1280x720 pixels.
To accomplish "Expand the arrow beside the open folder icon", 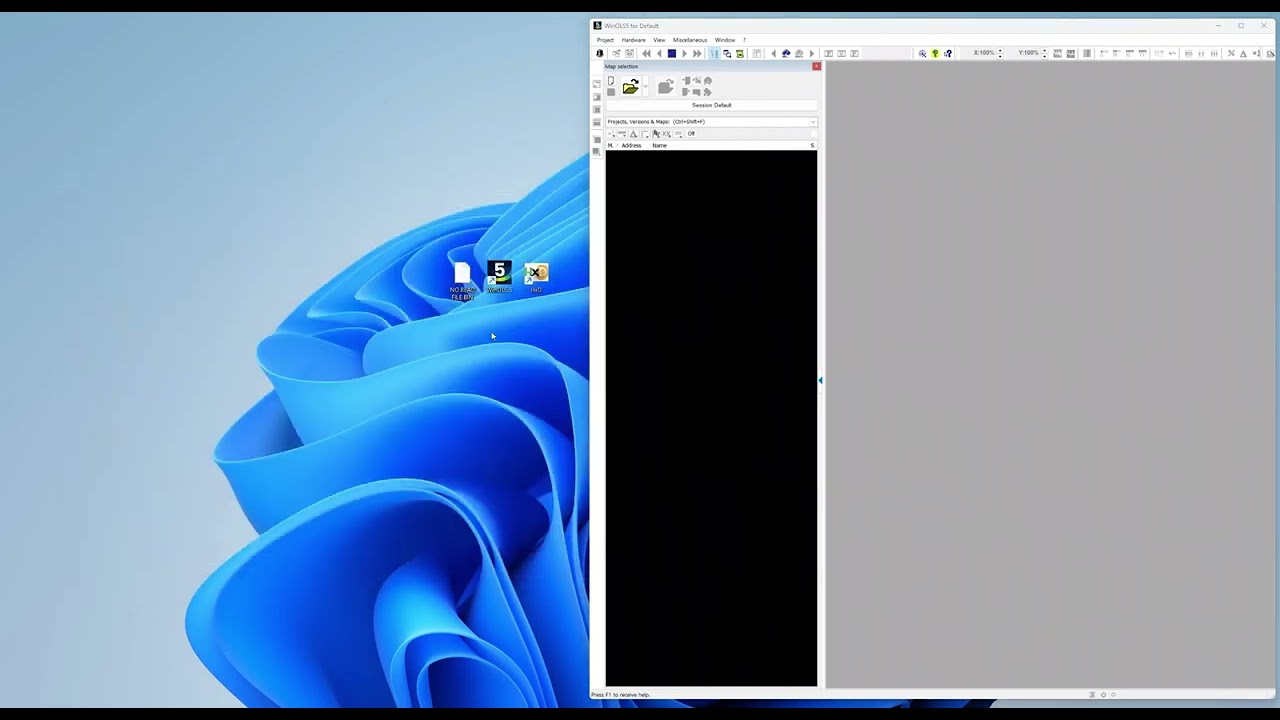I will point(645,87).
